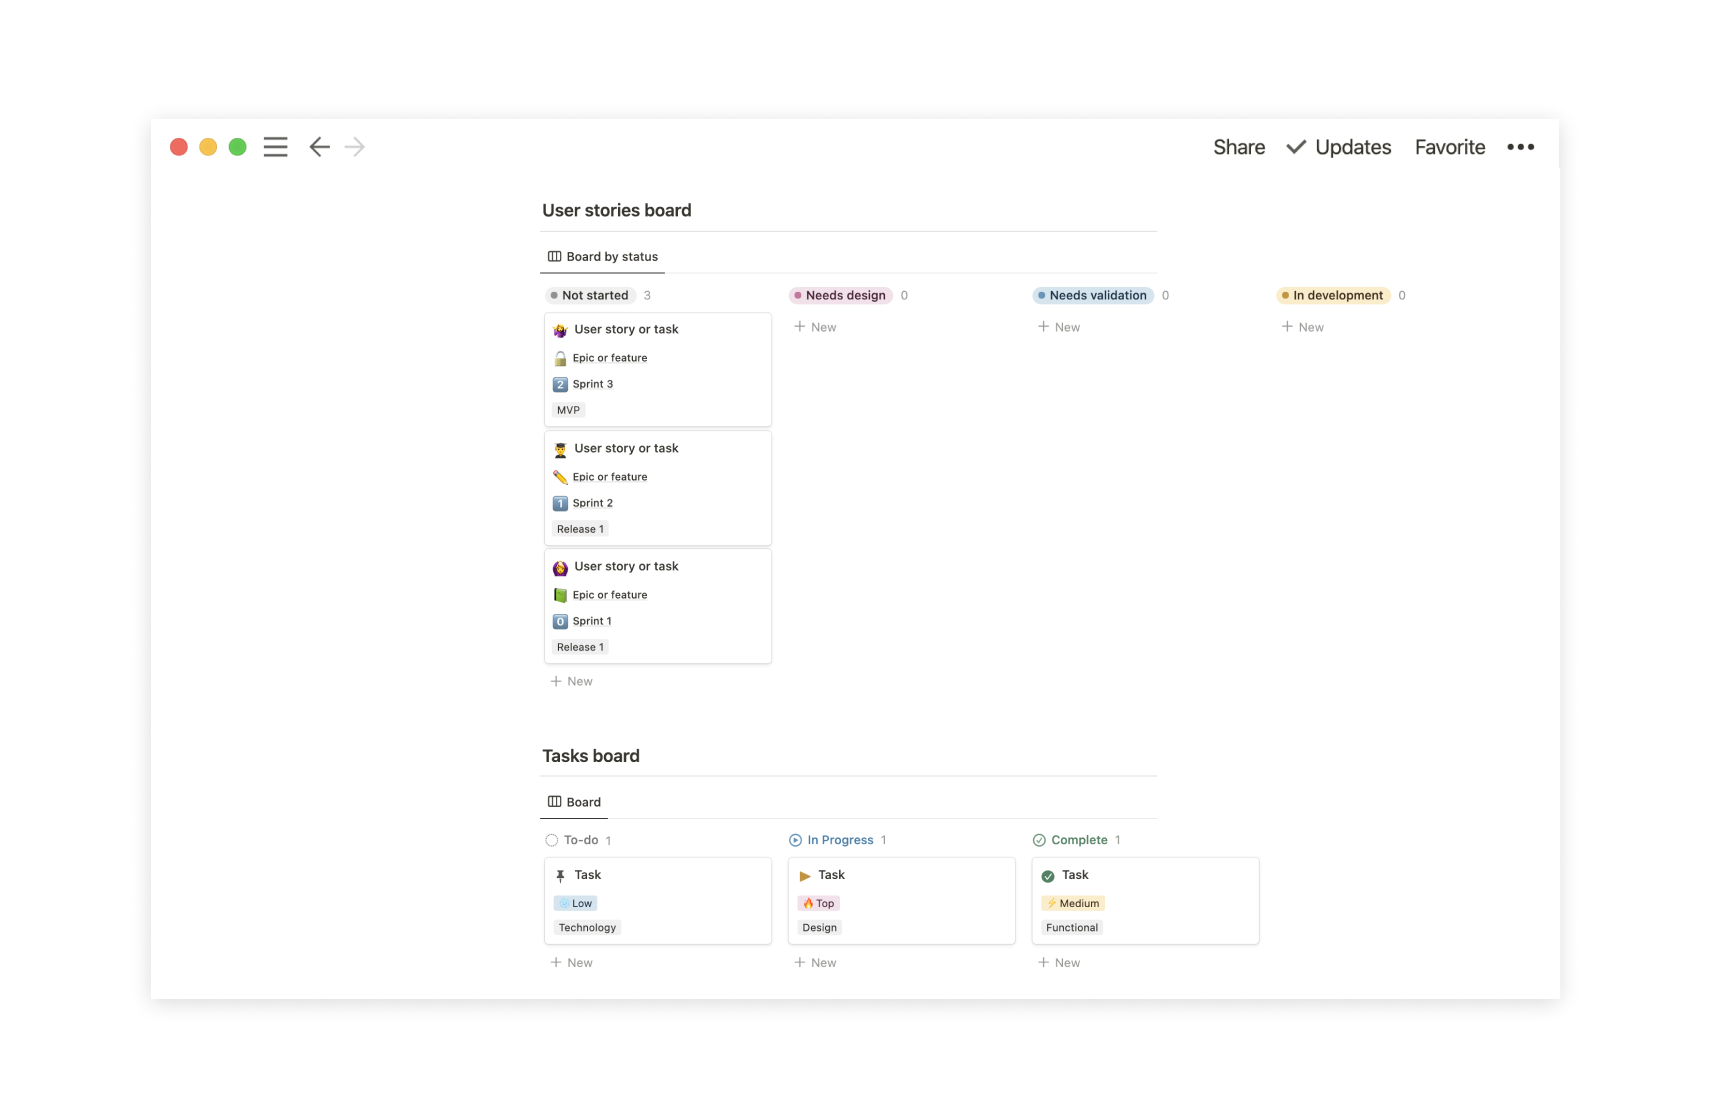The width and height of the screenshot is (1711, 1117).
Task: Click the Board by status layout icon
Action: coord(554,257)
